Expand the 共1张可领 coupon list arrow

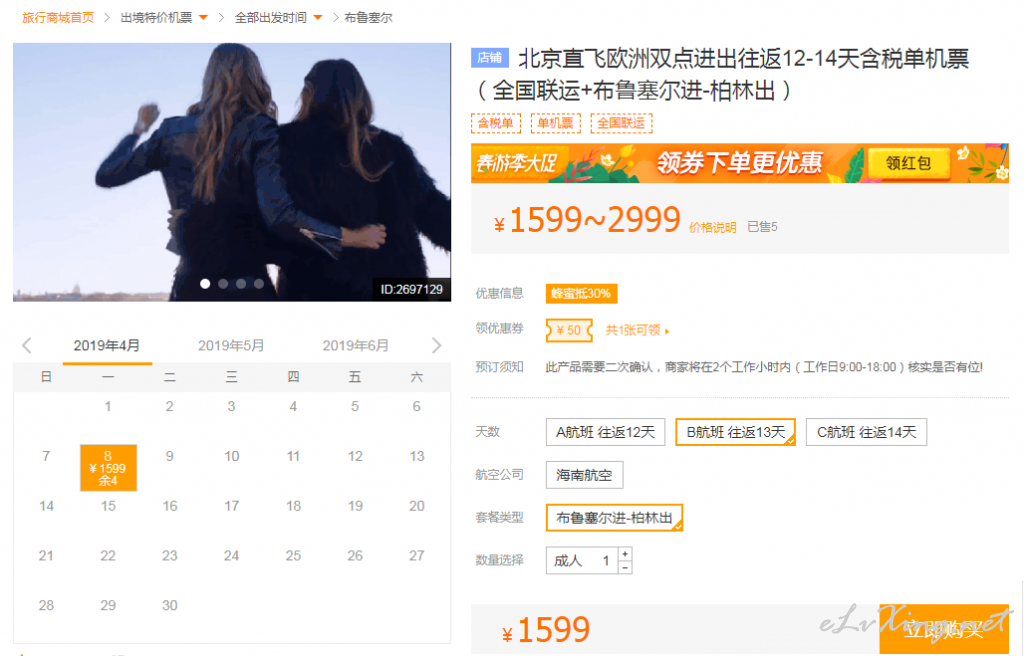[667, 331]
